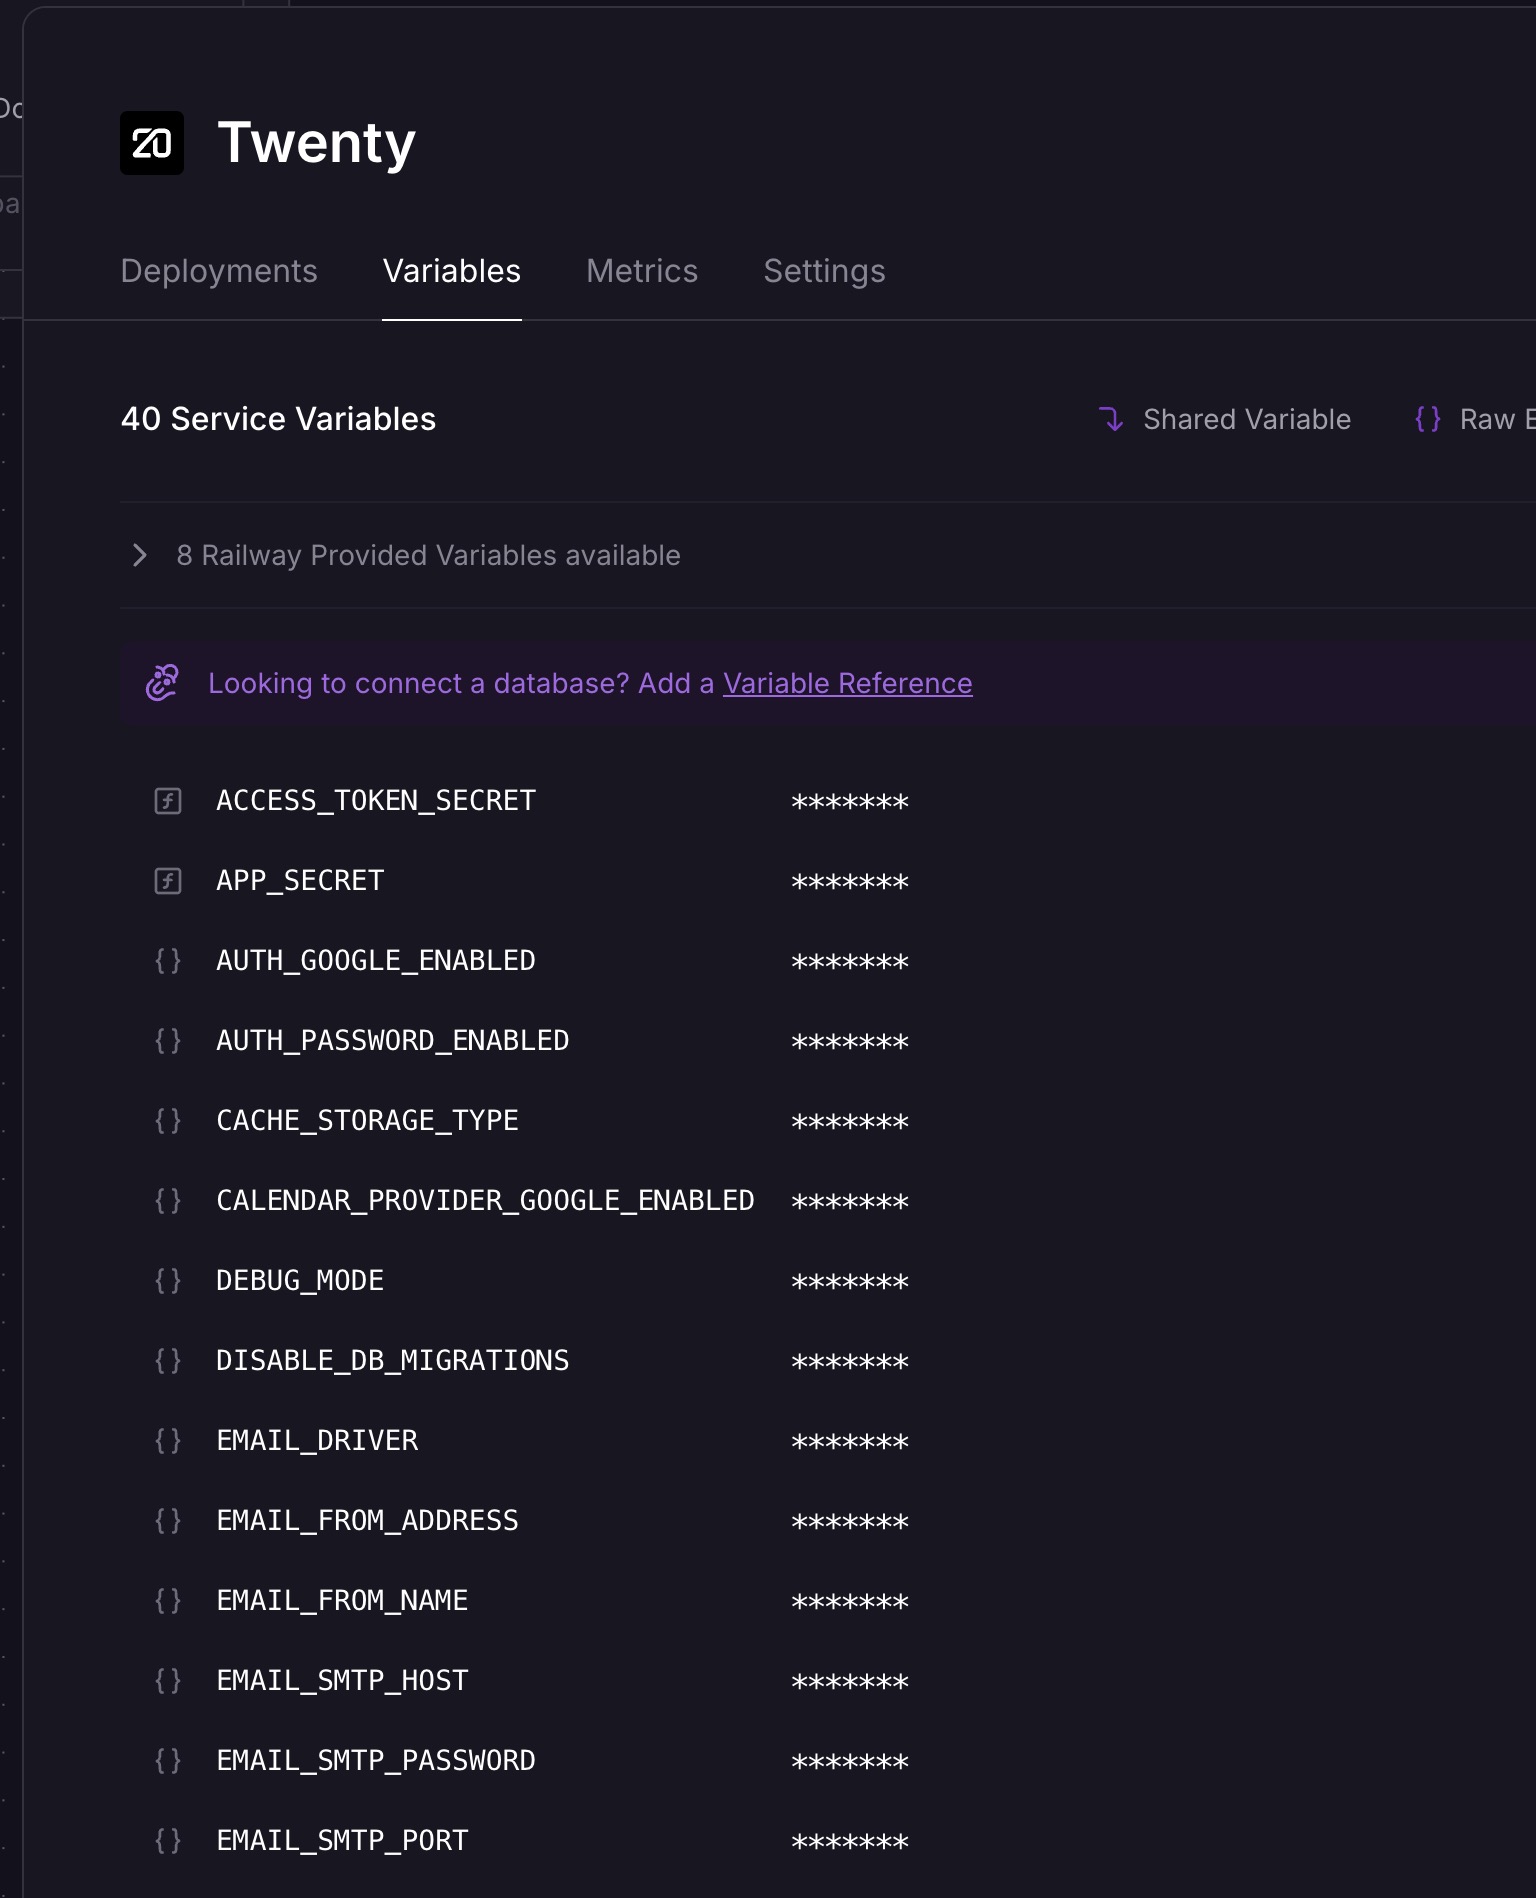Reveal the masked value of EMAIL_DRIVER

tap(850, 1443)
